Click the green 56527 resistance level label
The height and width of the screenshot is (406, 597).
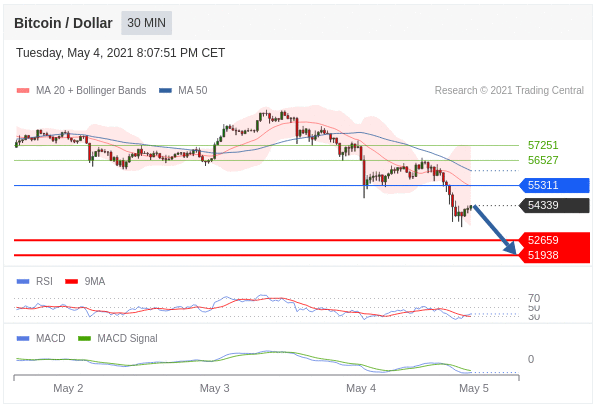tap(543, 160)
